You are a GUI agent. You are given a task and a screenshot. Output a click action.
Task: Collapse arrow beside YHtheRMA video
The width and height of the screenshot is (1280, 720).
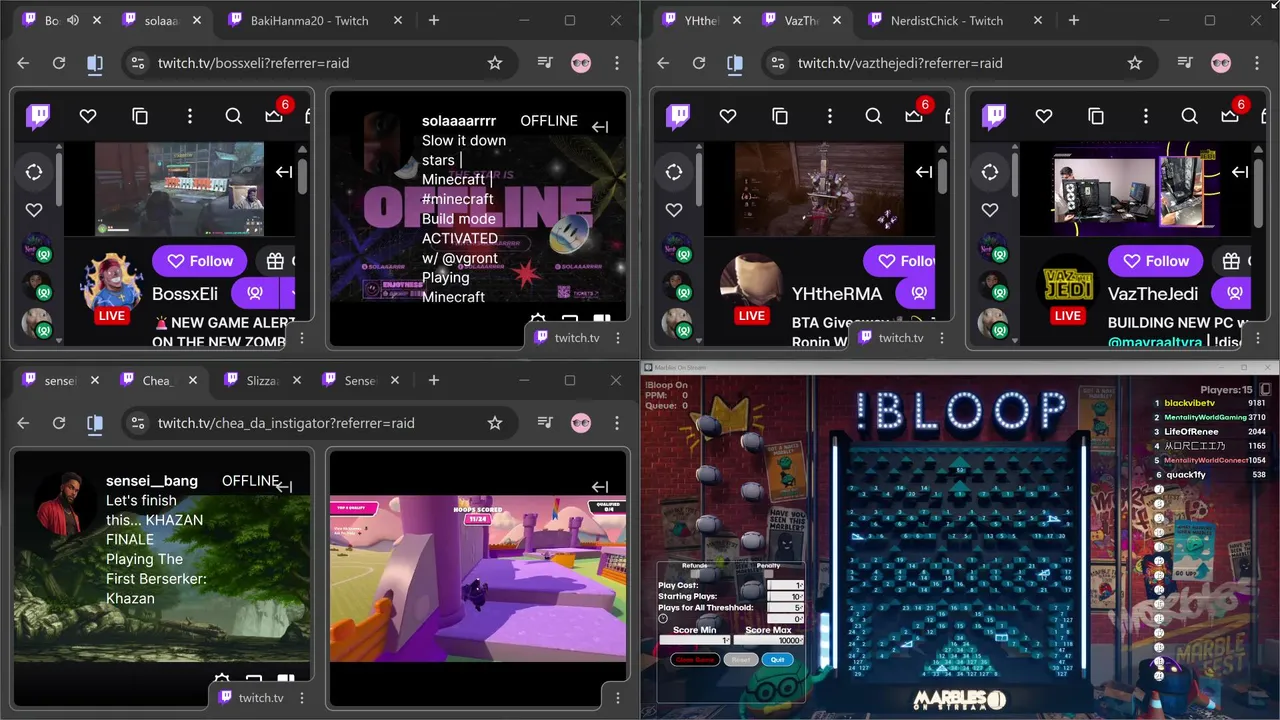[924, 172]
